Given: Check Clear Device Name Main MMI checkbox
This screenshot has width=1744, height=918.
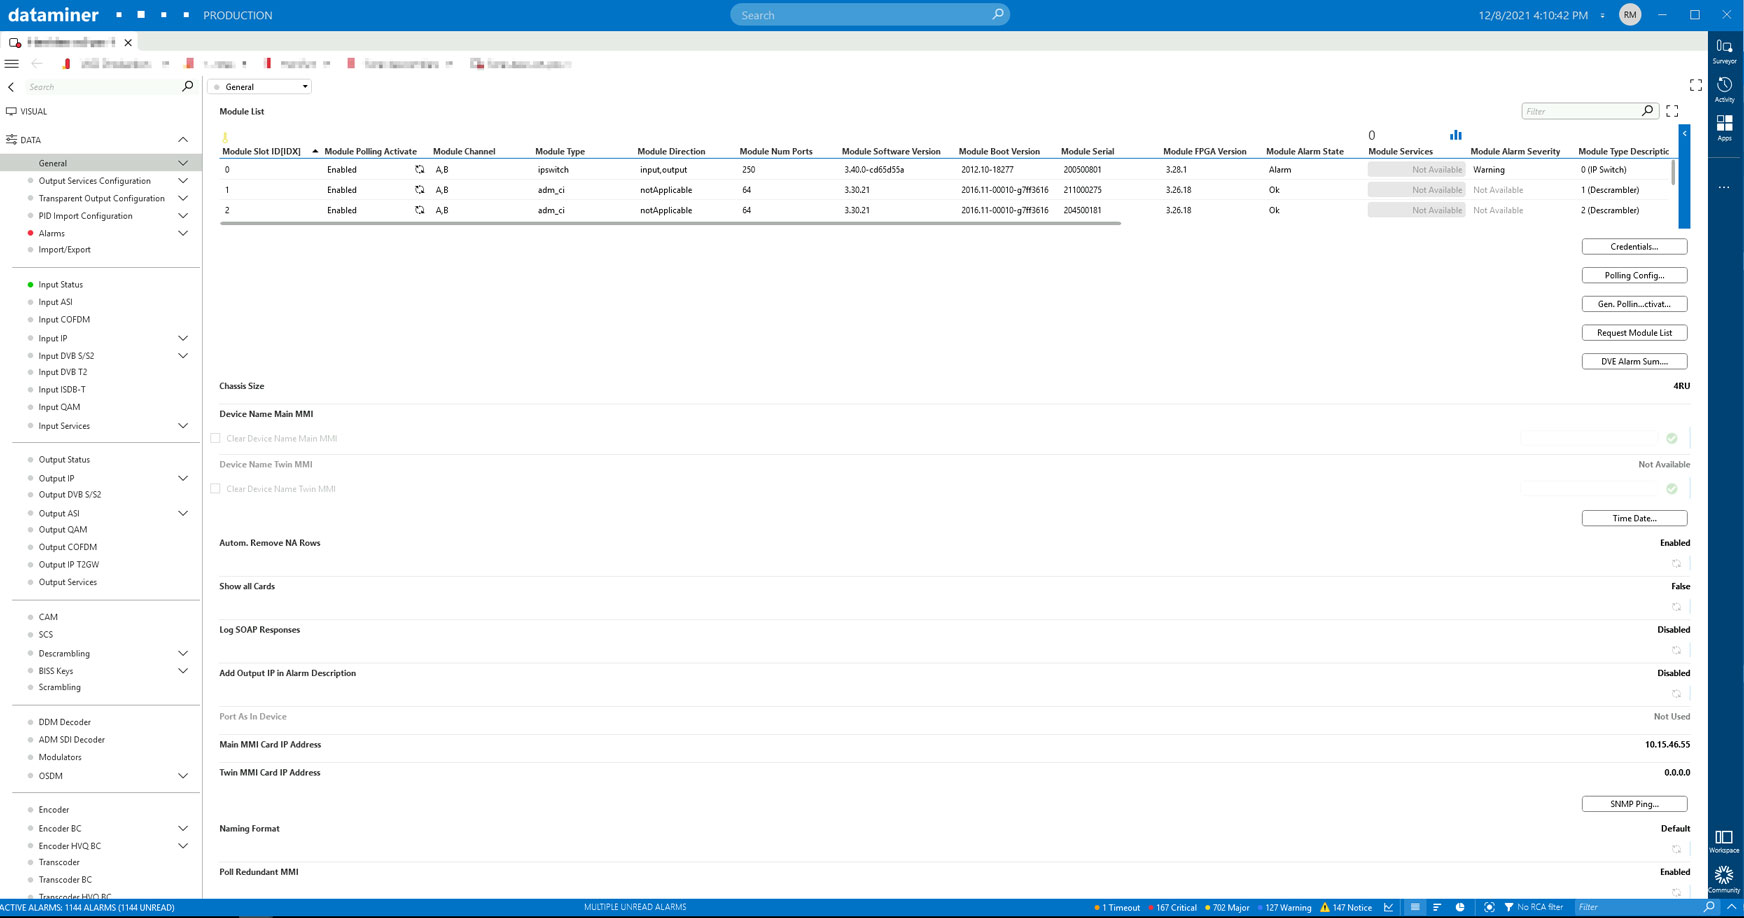Looking at the screenshot, I should [215, 438].
